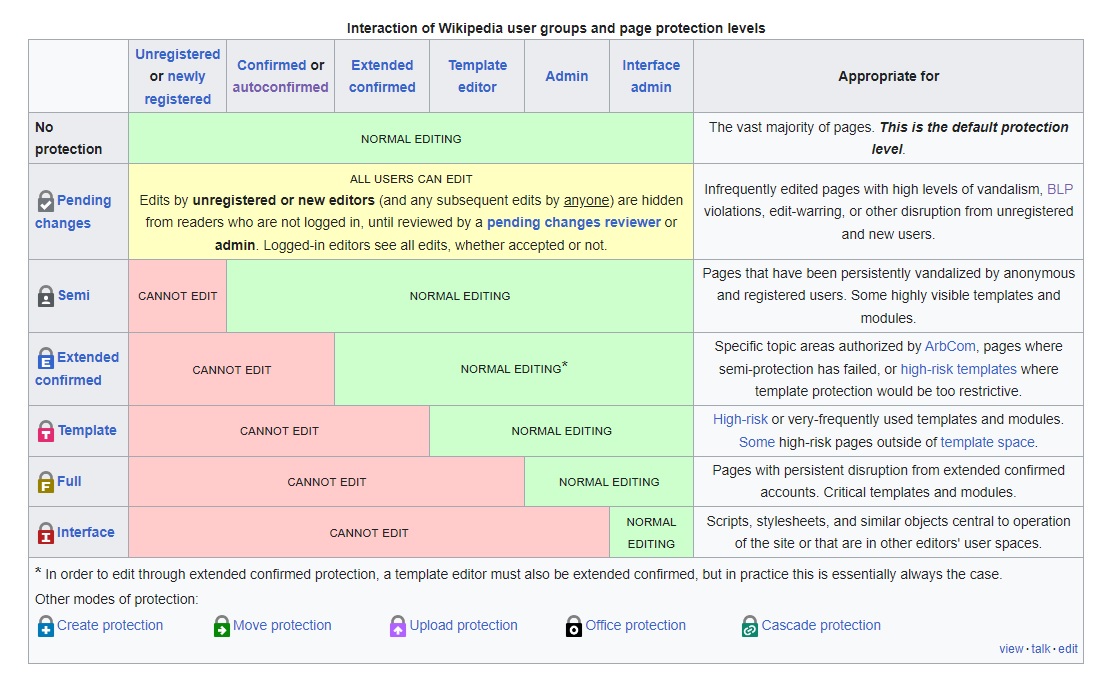Click the Office protection black padlock icon
The height and width of the screenshot is (689, 1109).
pyautogui.click(x=575, y=625)
